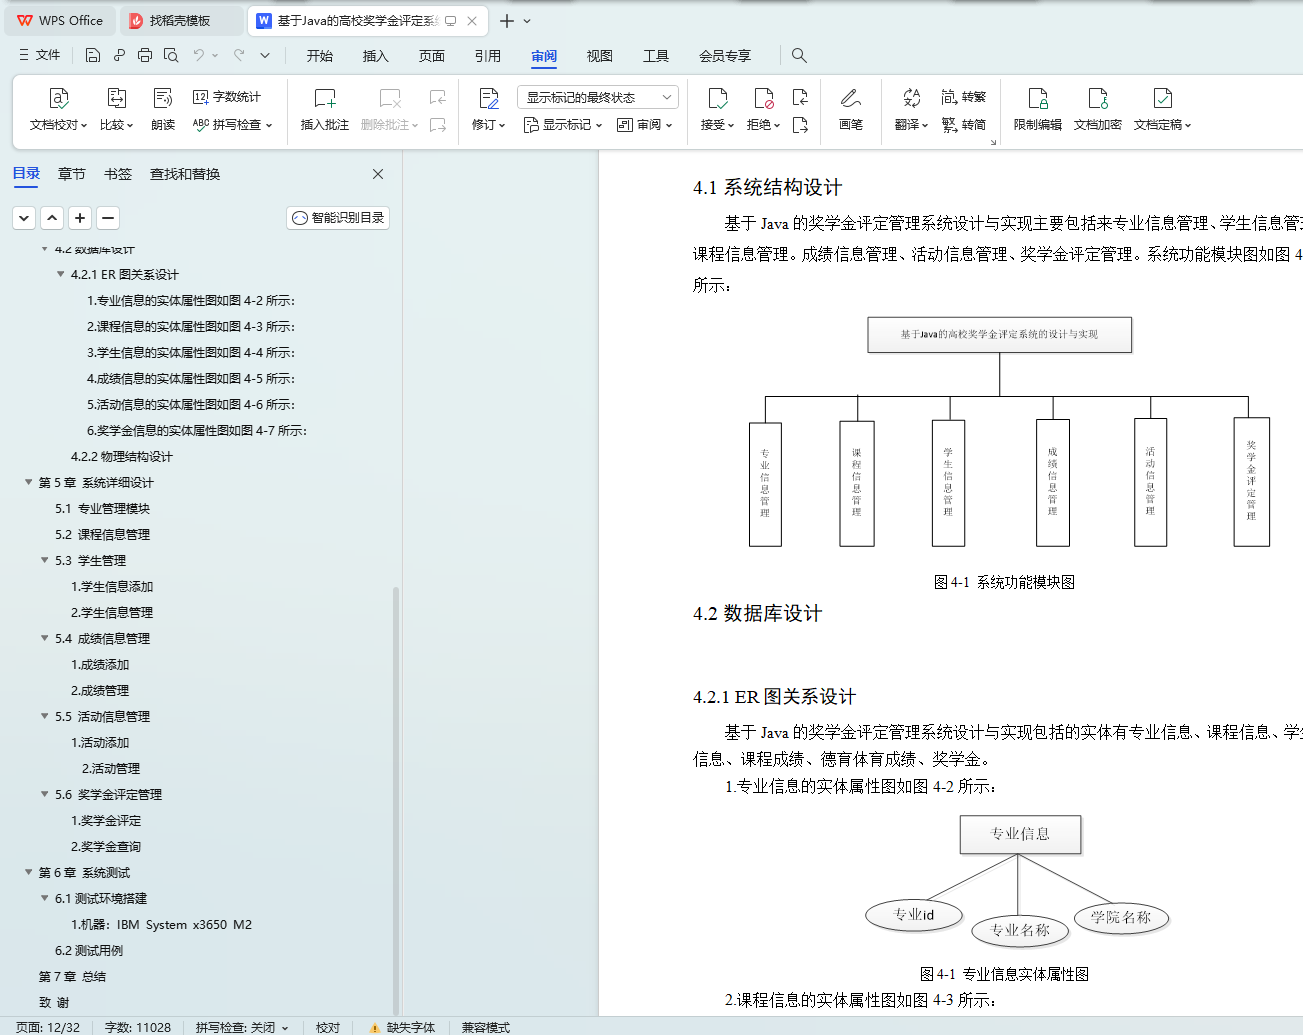Close the navigation pane with the X
1303x1035 pixels.
coord(378,174)
